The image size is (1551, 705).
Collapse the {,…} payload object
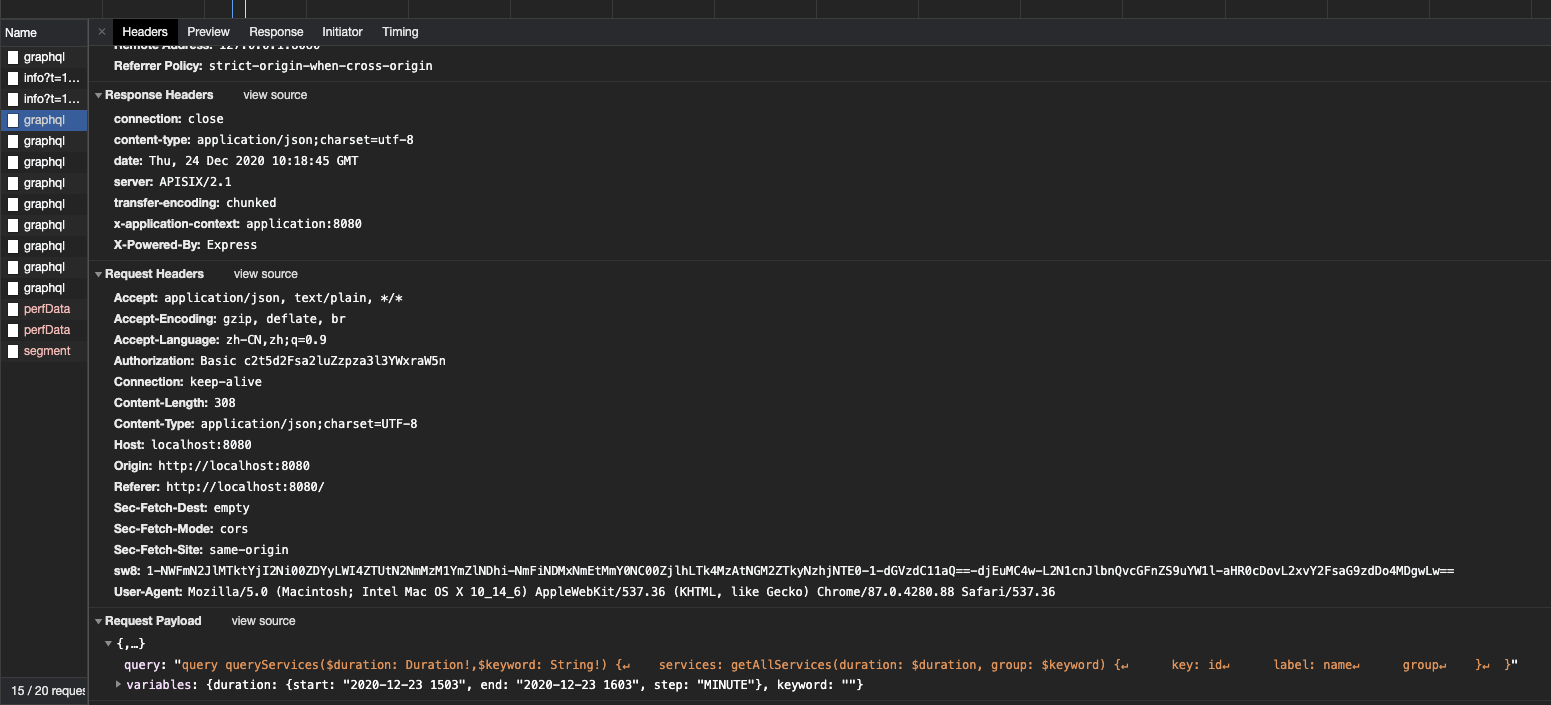click(x=109, y=644)
